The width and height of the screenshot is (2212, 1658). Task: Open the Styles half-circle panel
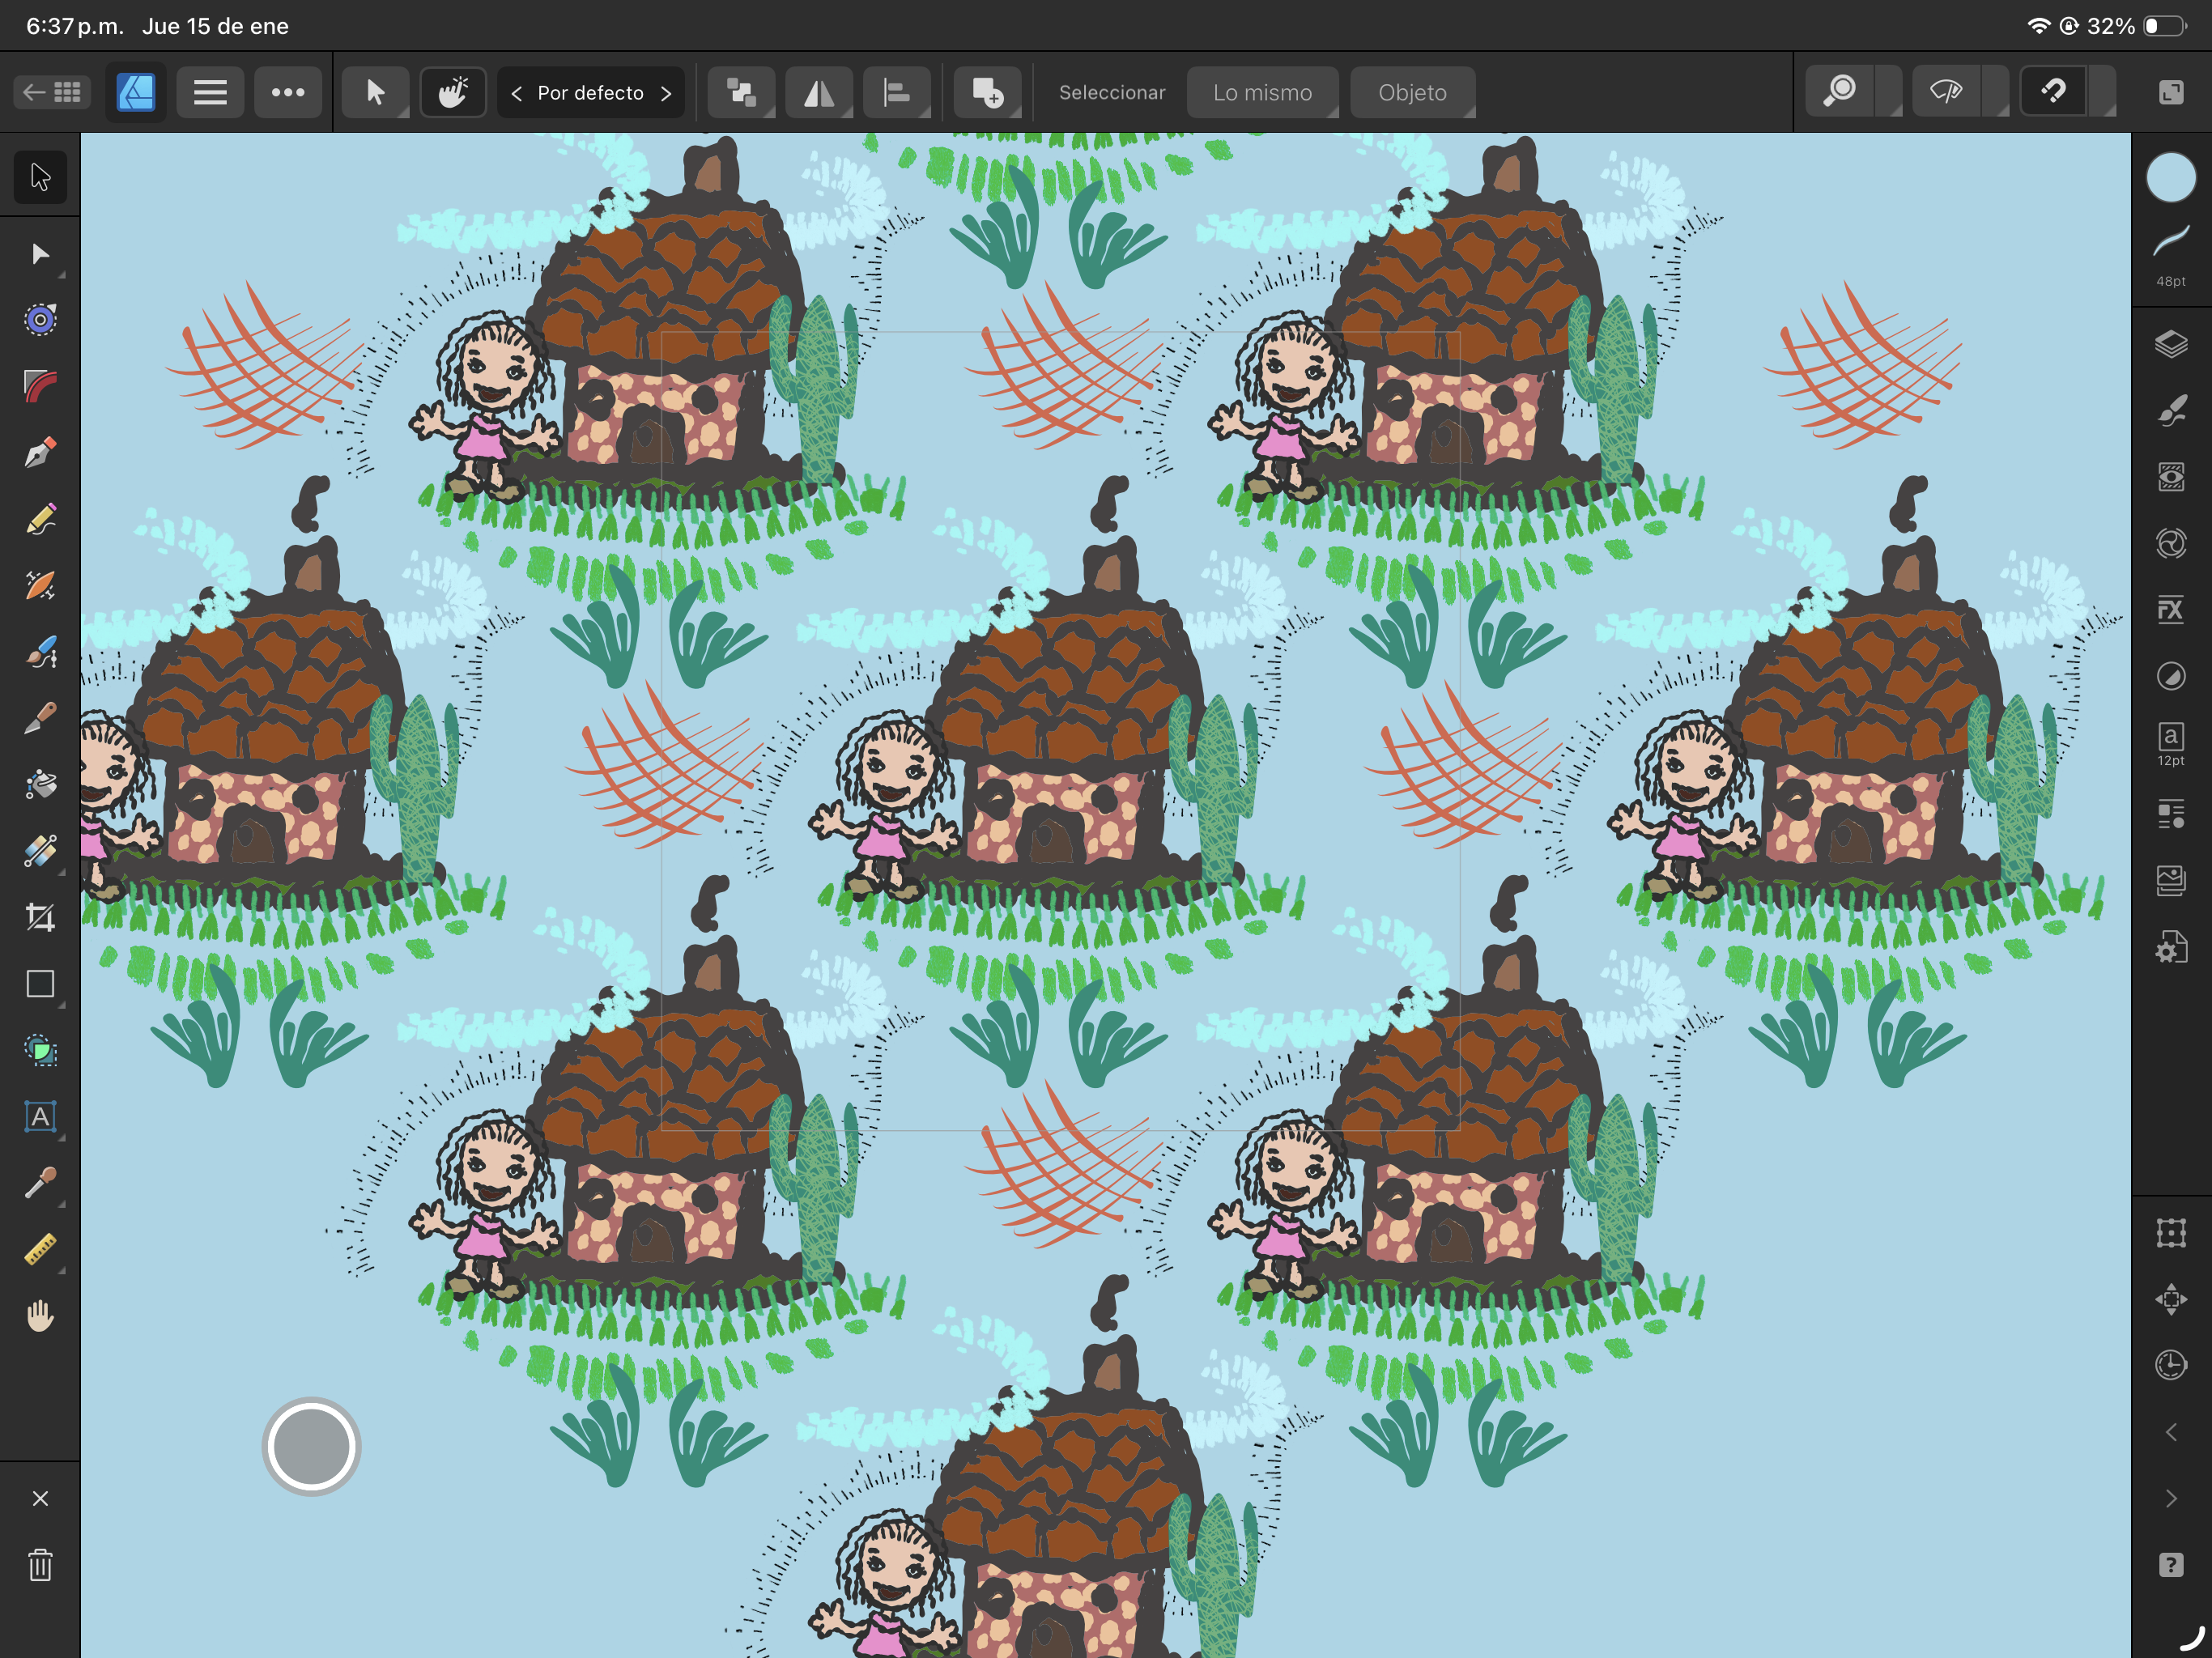point(2171,676)
